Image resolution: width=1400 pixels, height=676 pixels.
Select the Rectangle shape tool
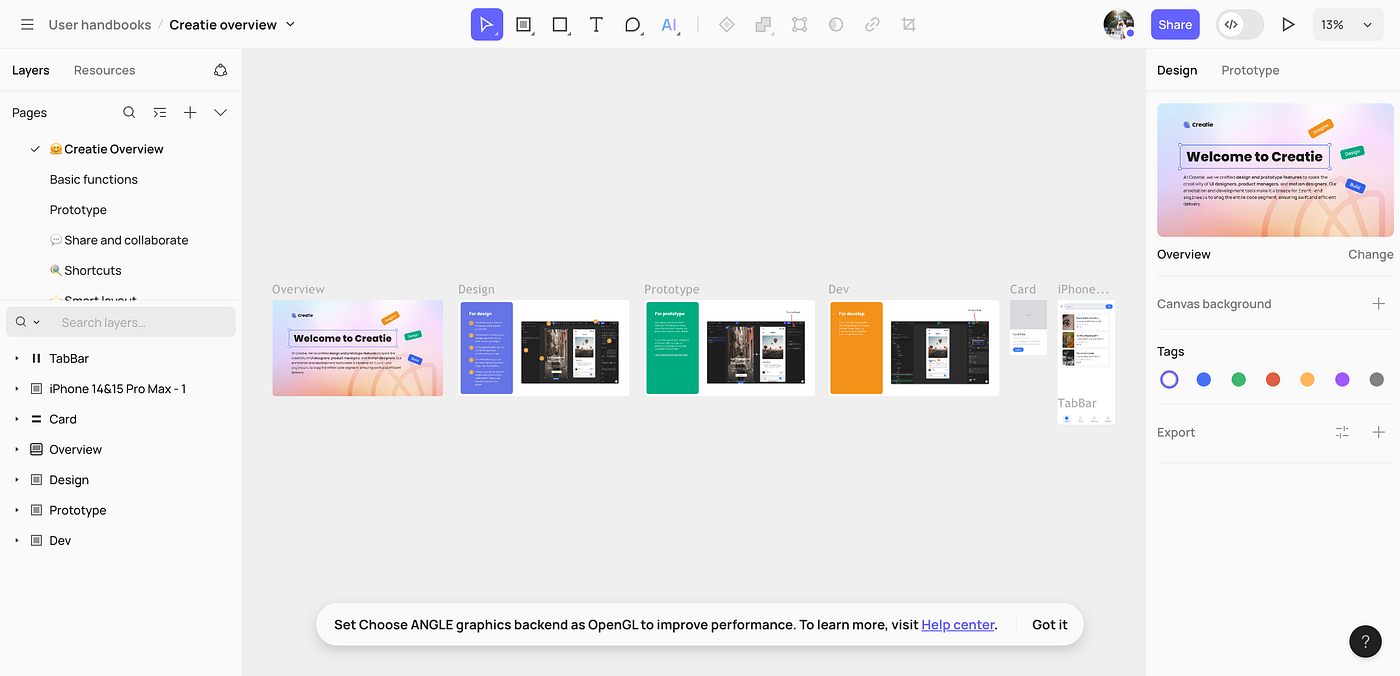pos(561,24)
